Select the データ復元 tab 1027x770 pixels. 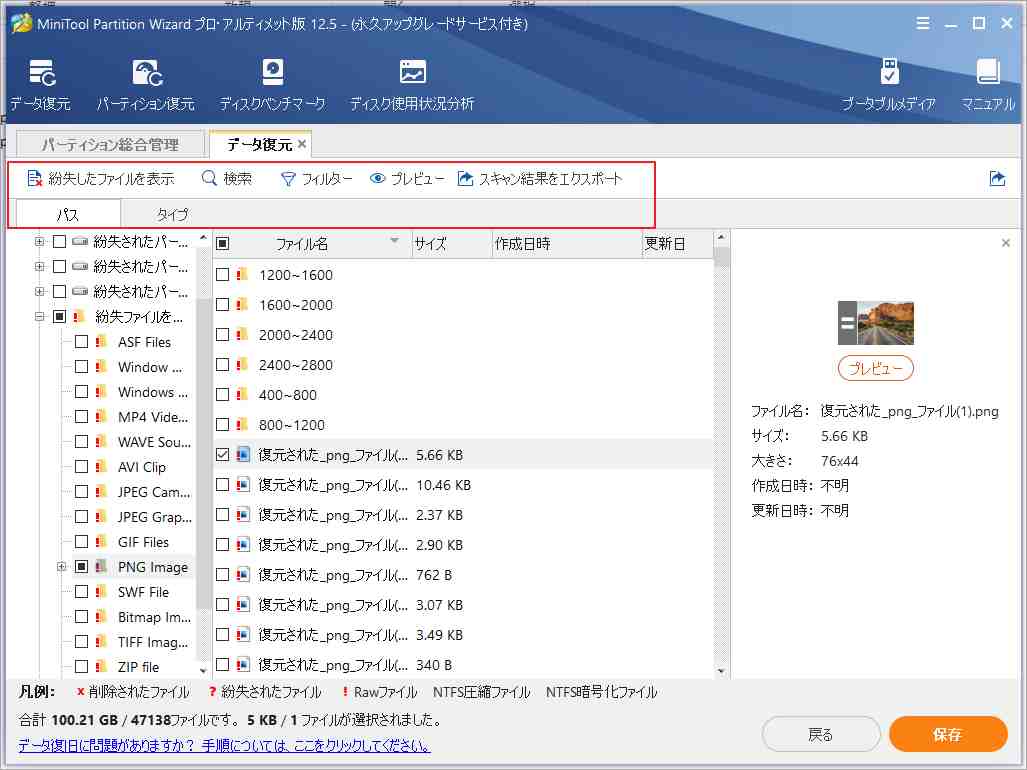coord(259,144)
